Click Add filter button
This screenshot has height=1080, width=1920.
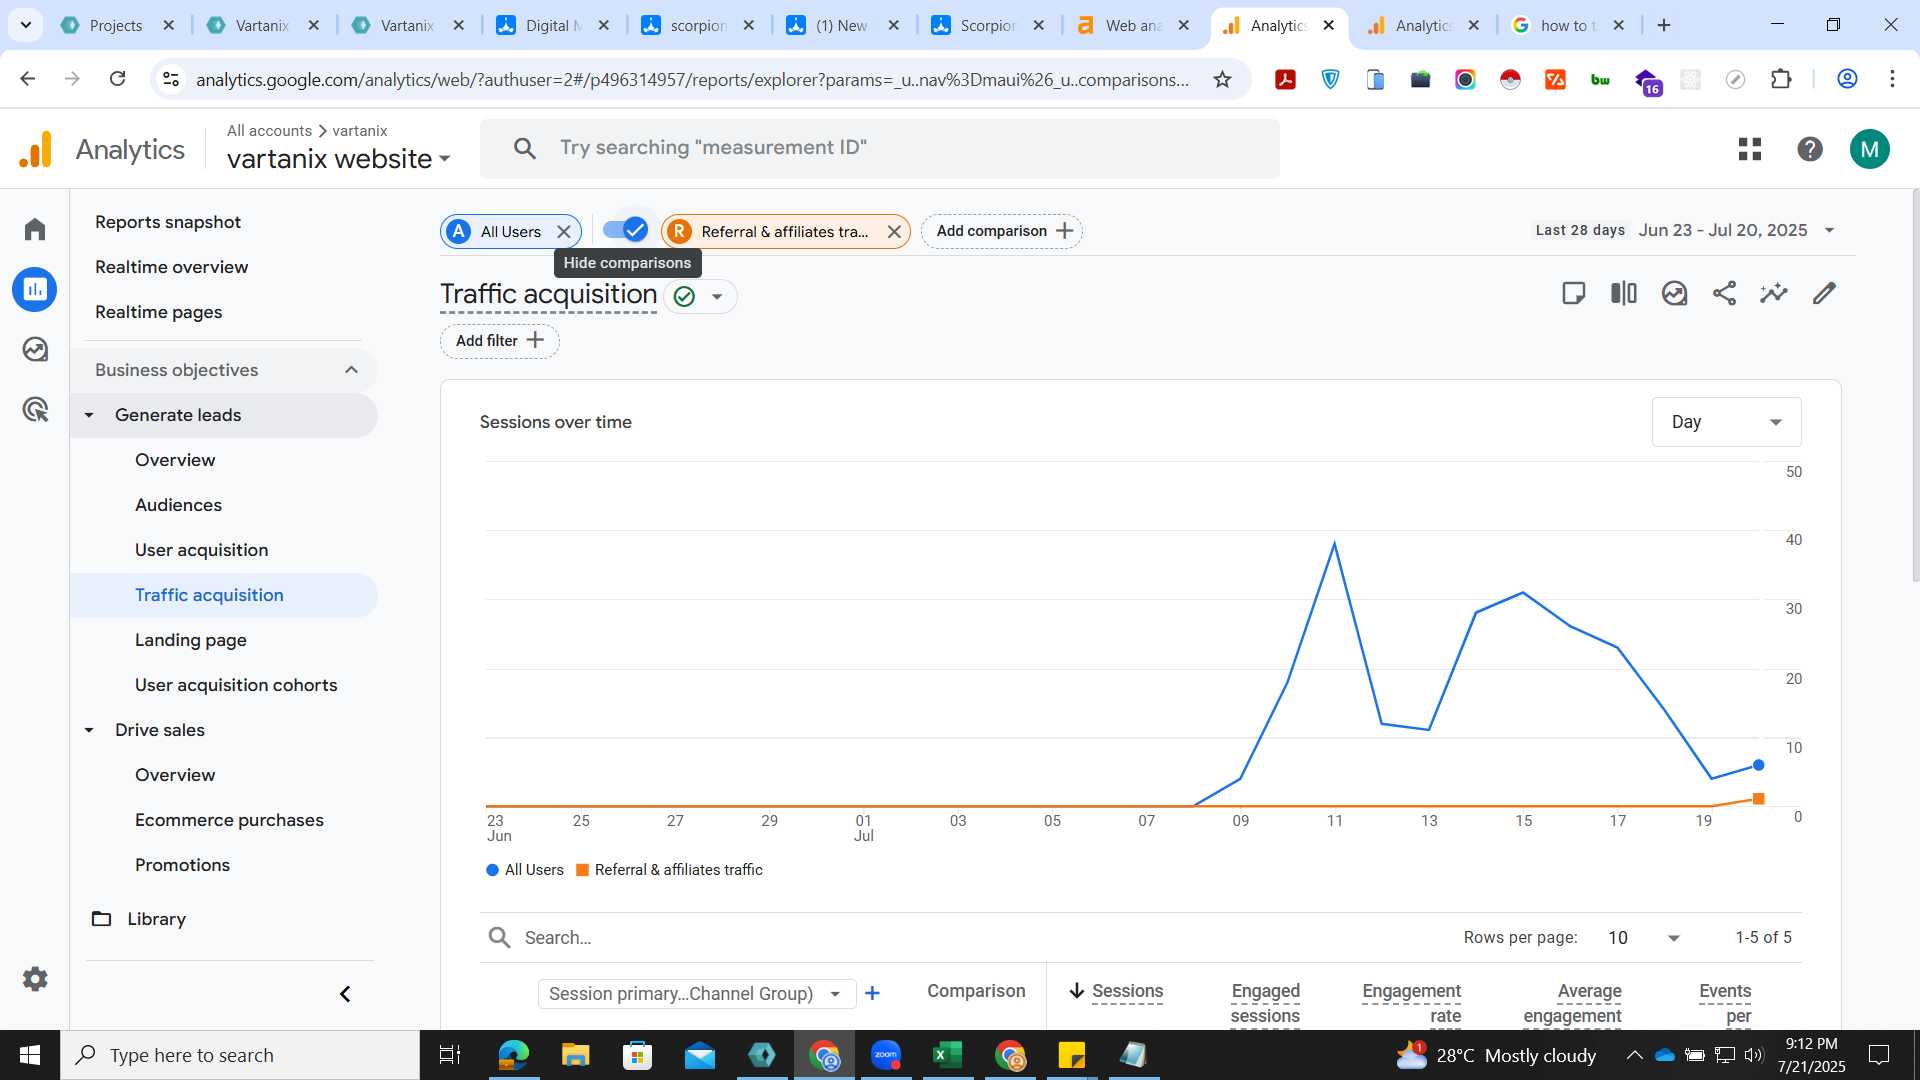click(499, 341)
